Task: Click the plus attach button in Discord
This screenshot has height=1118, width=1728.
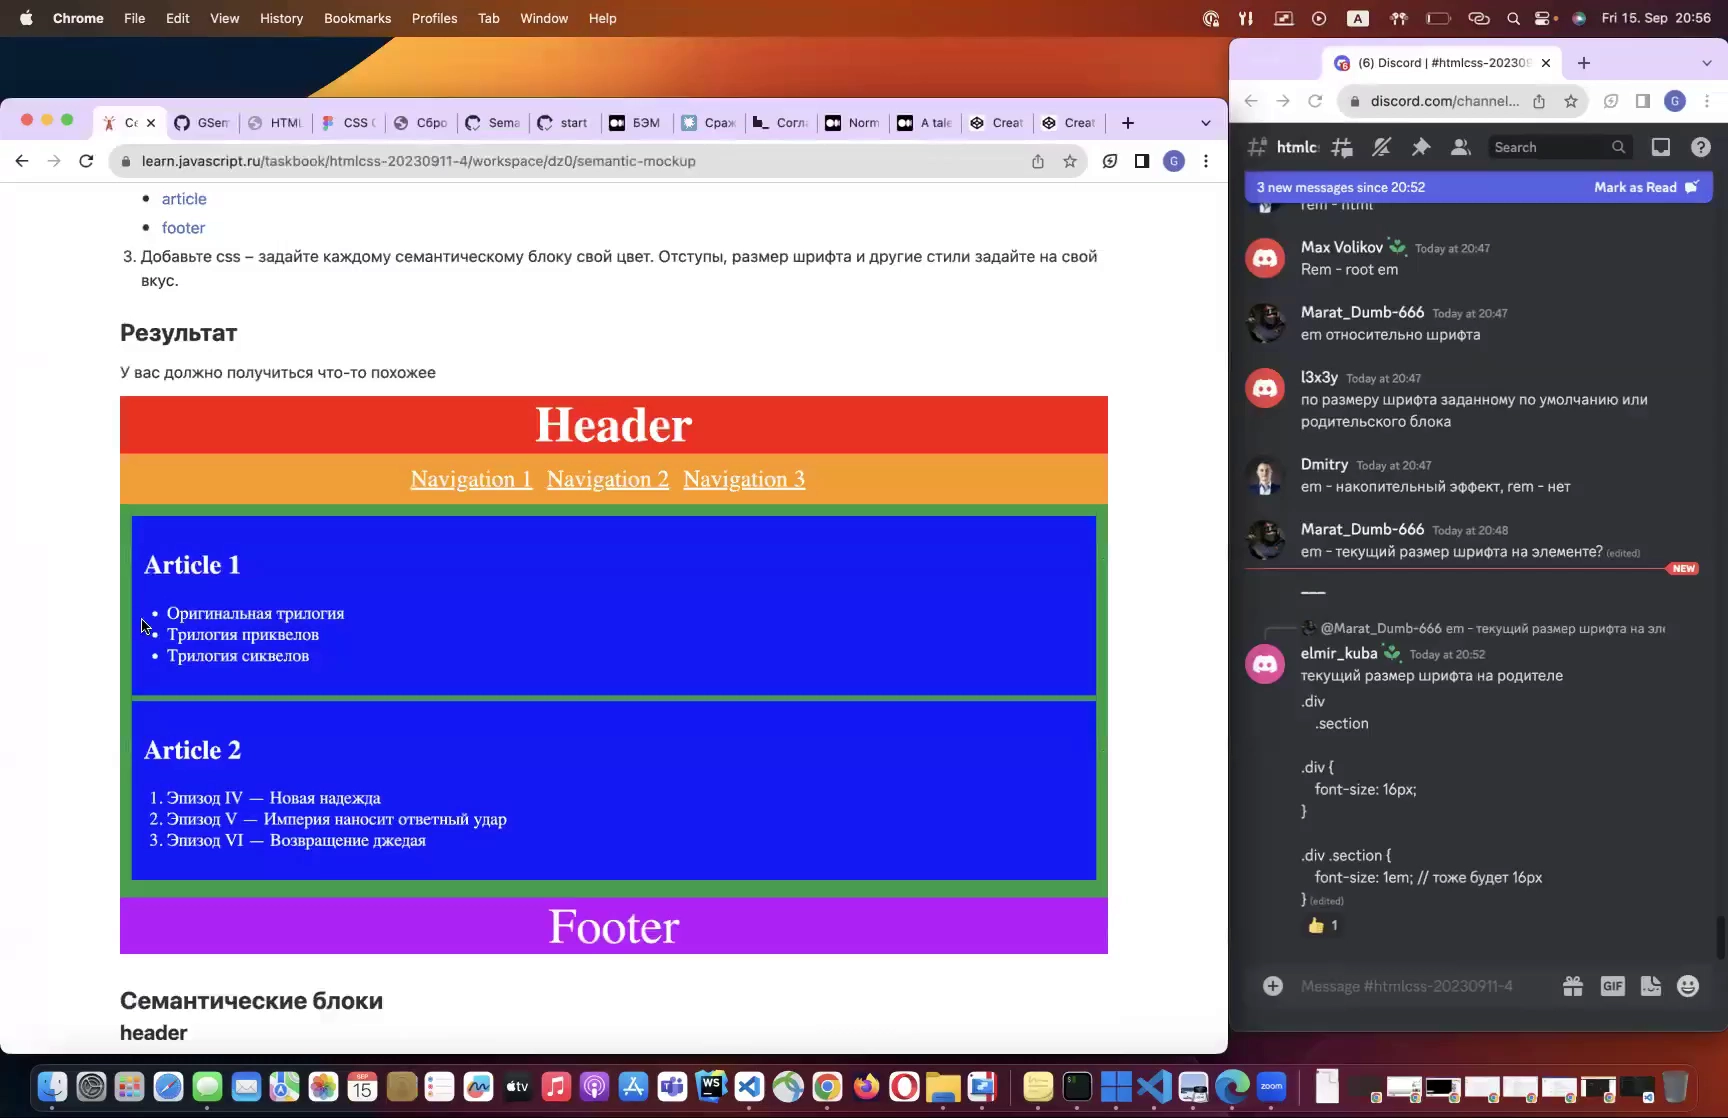Action: [x=1273, y=986]
